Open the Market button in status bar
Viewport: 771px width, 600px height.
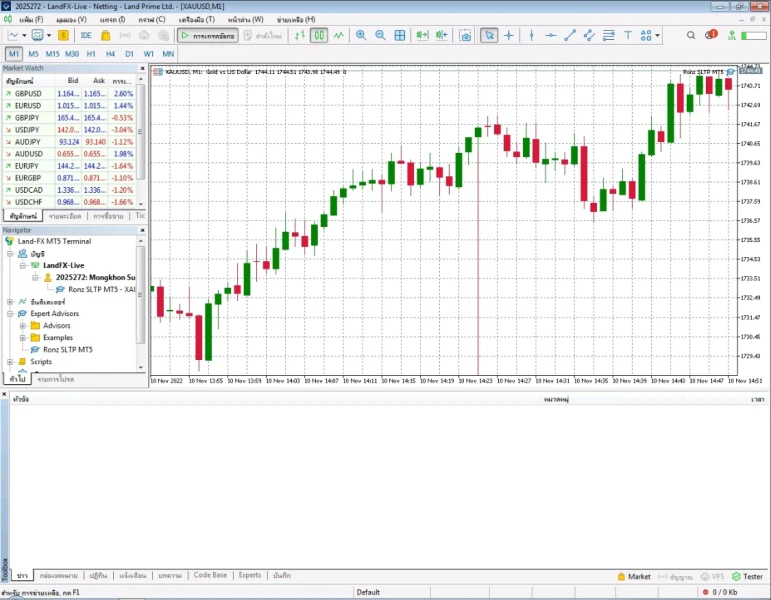[x=633, y=577]
